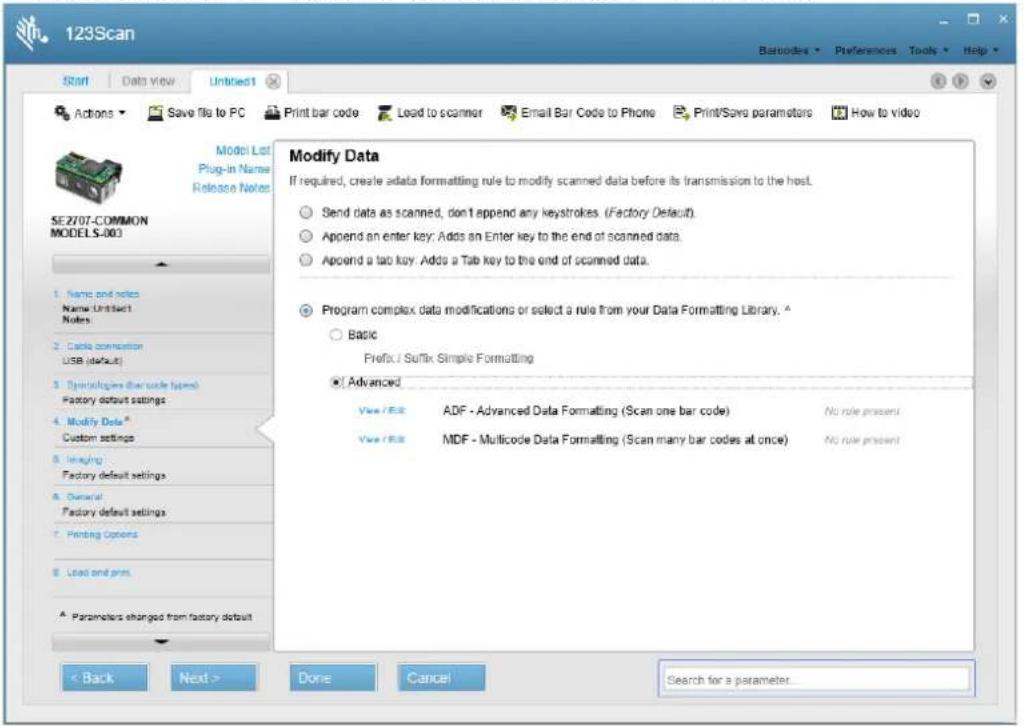Close the Untitled1 tab with the X icon
The width and height of the screenshot is (1024, 726).
tap(274, 82)
